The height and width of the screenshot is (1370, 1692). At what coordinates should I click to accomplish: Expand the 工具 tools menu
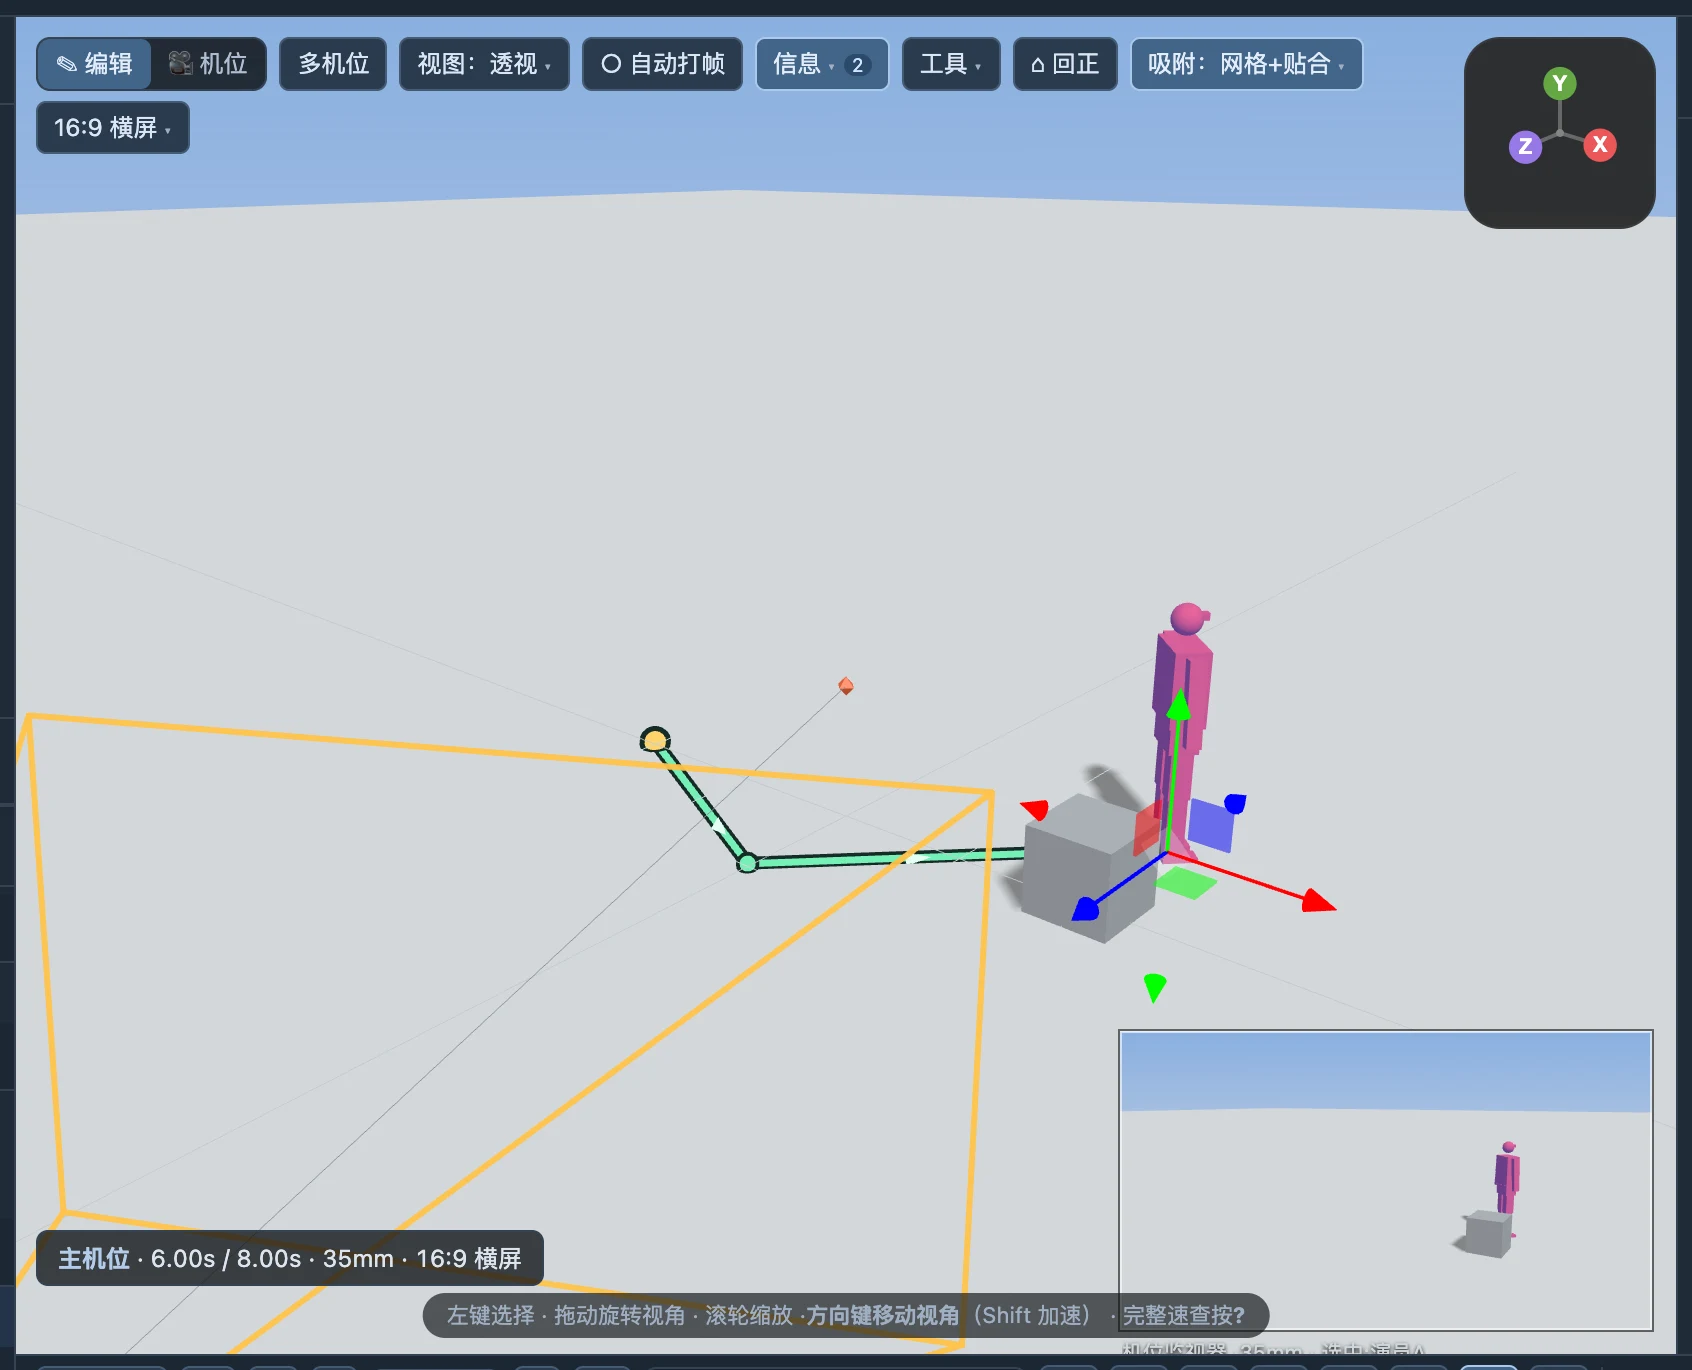pyautogui.click(x=951, y=64)
